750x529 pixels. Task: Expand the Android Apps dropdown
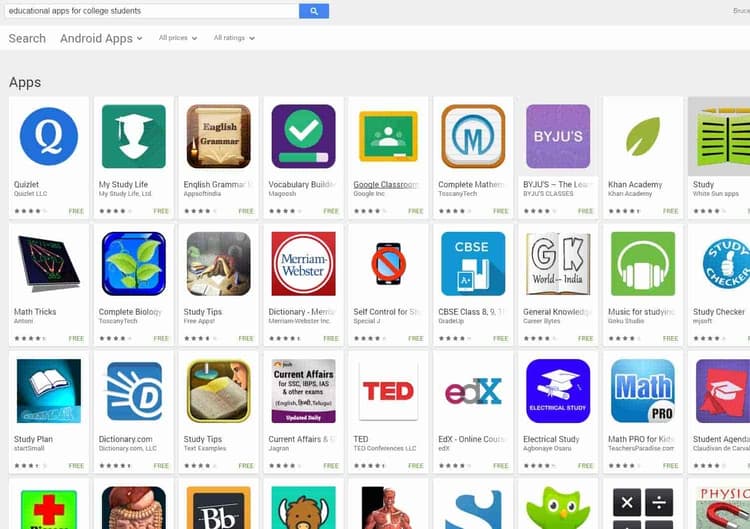101,38
